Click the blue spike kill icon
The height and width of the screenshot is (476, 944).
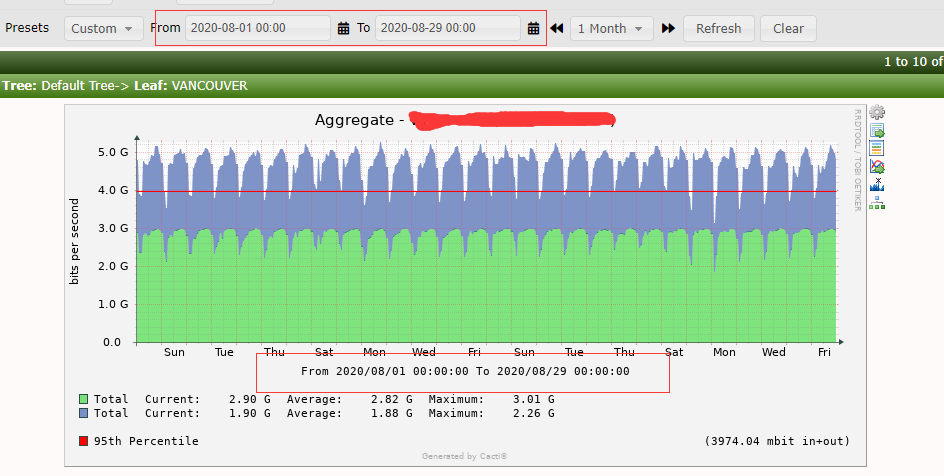click(877, 184)
